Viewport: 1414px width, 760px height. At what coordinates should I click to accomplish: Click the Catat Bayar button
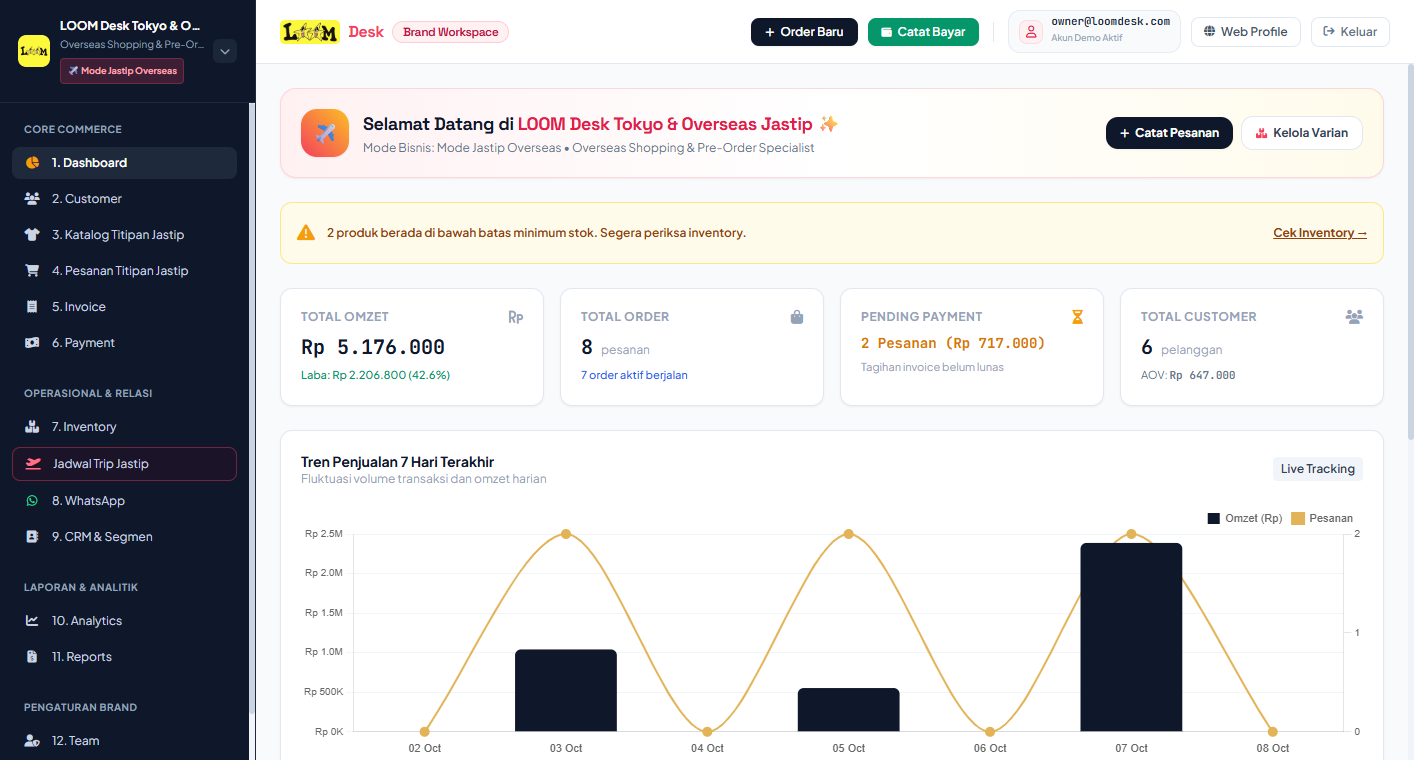coord(923,32)
